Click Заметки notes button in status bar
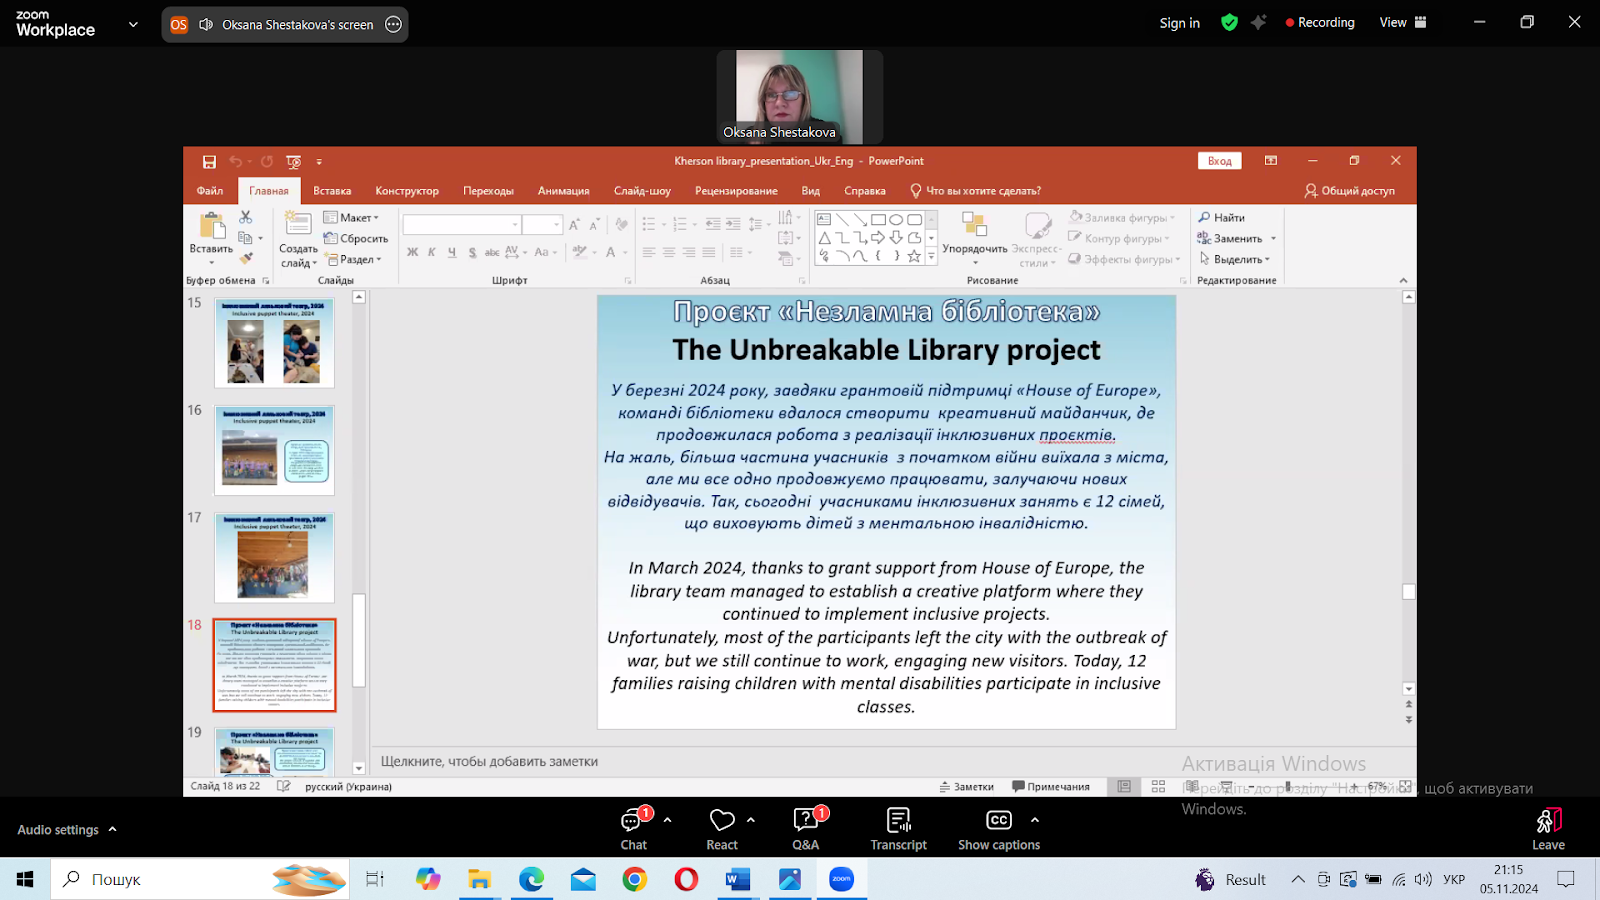 click(967, 787)
